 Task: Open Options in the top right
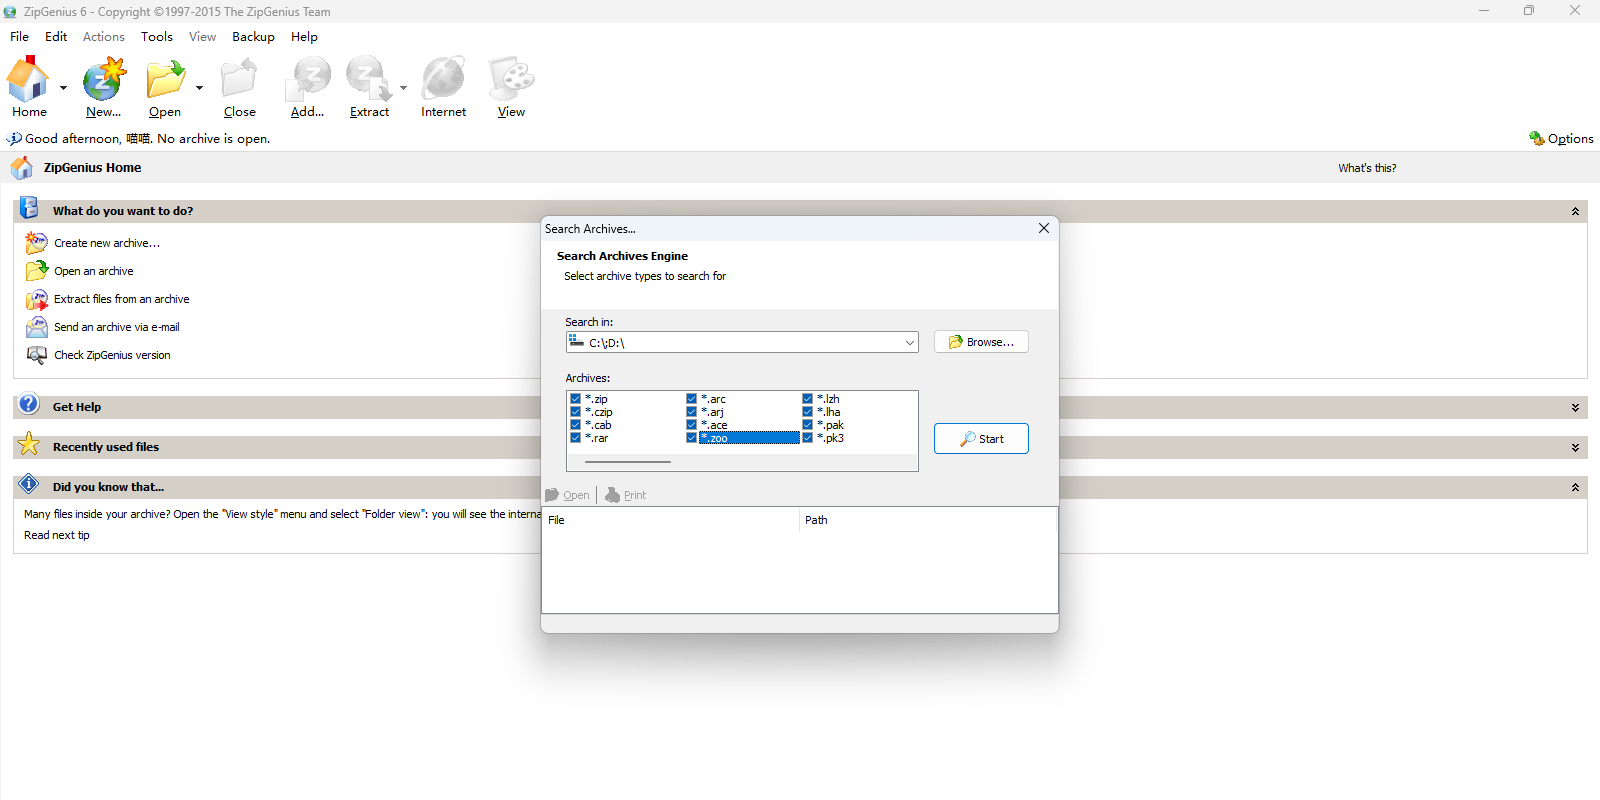pos(1561,139)
